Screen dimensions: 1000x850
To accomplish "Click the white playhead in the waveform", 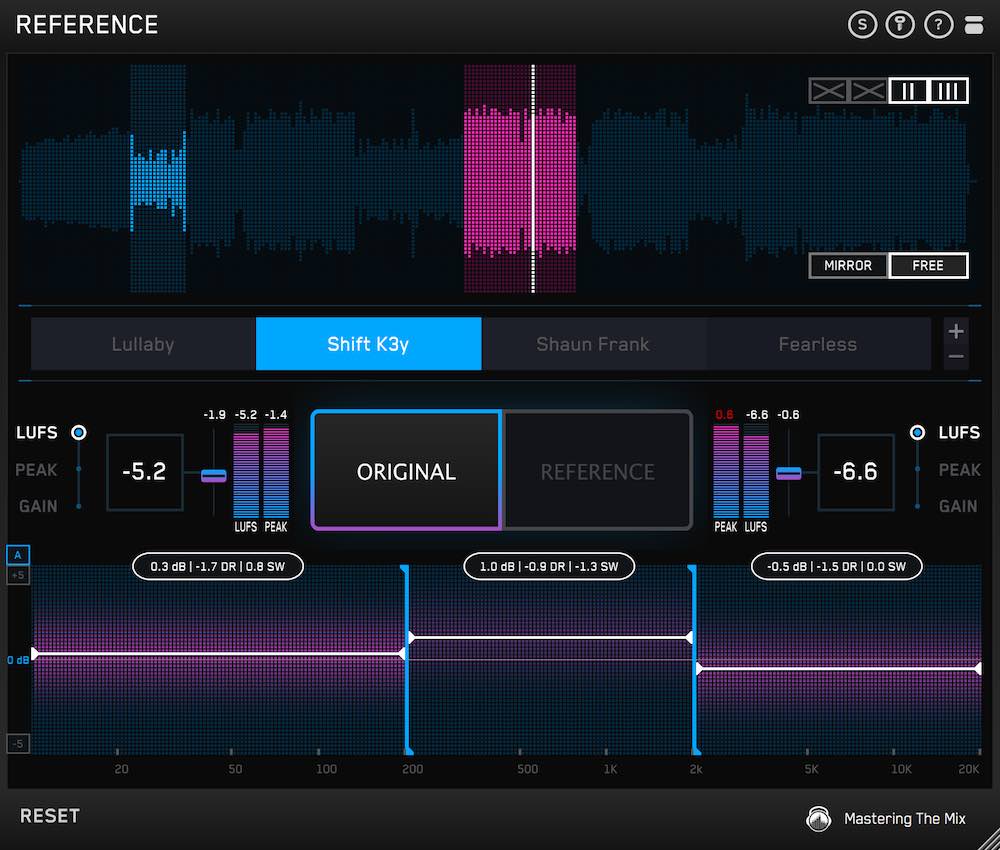I will click(533, 179).
